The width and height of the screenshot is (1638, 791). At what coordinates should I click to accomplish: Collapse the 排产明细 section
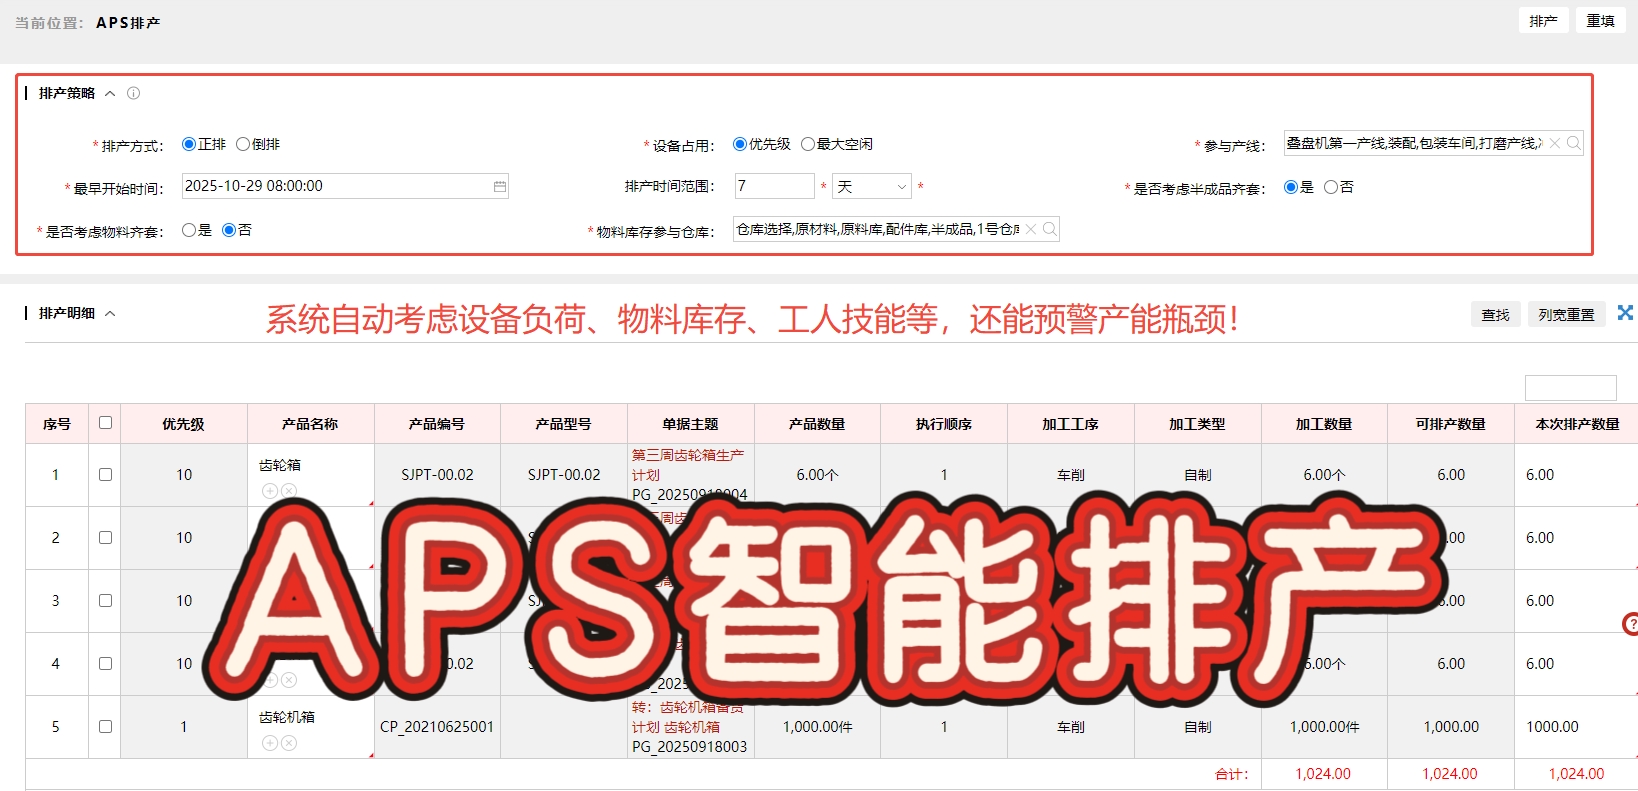click(x=110, y=313)
